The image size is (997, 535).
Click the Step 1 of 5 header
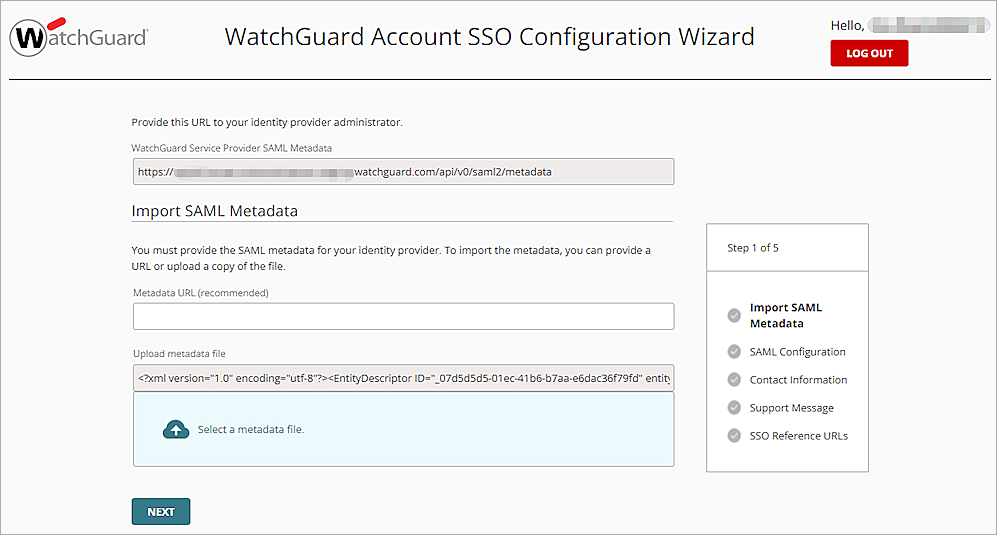(753, 248)
